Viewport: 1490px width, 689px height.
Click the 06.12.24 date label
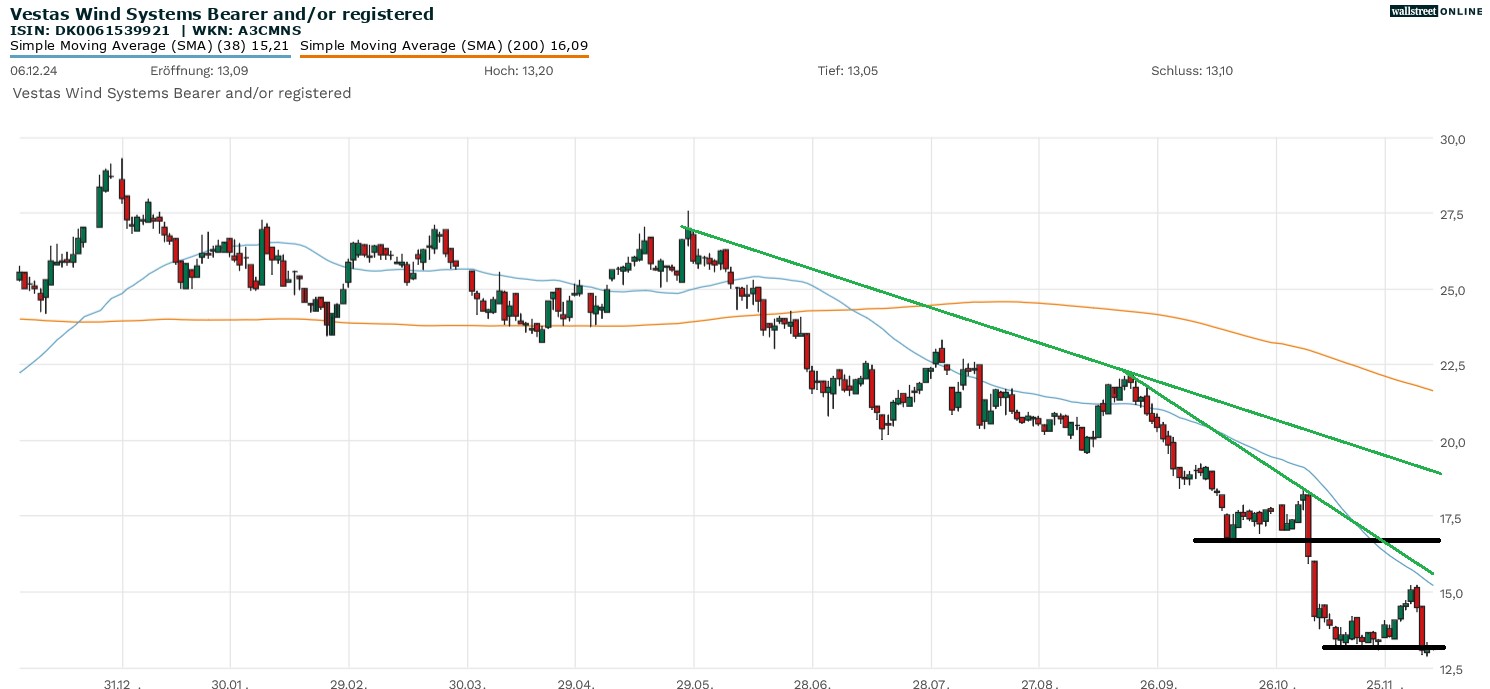tap(30, 71)
